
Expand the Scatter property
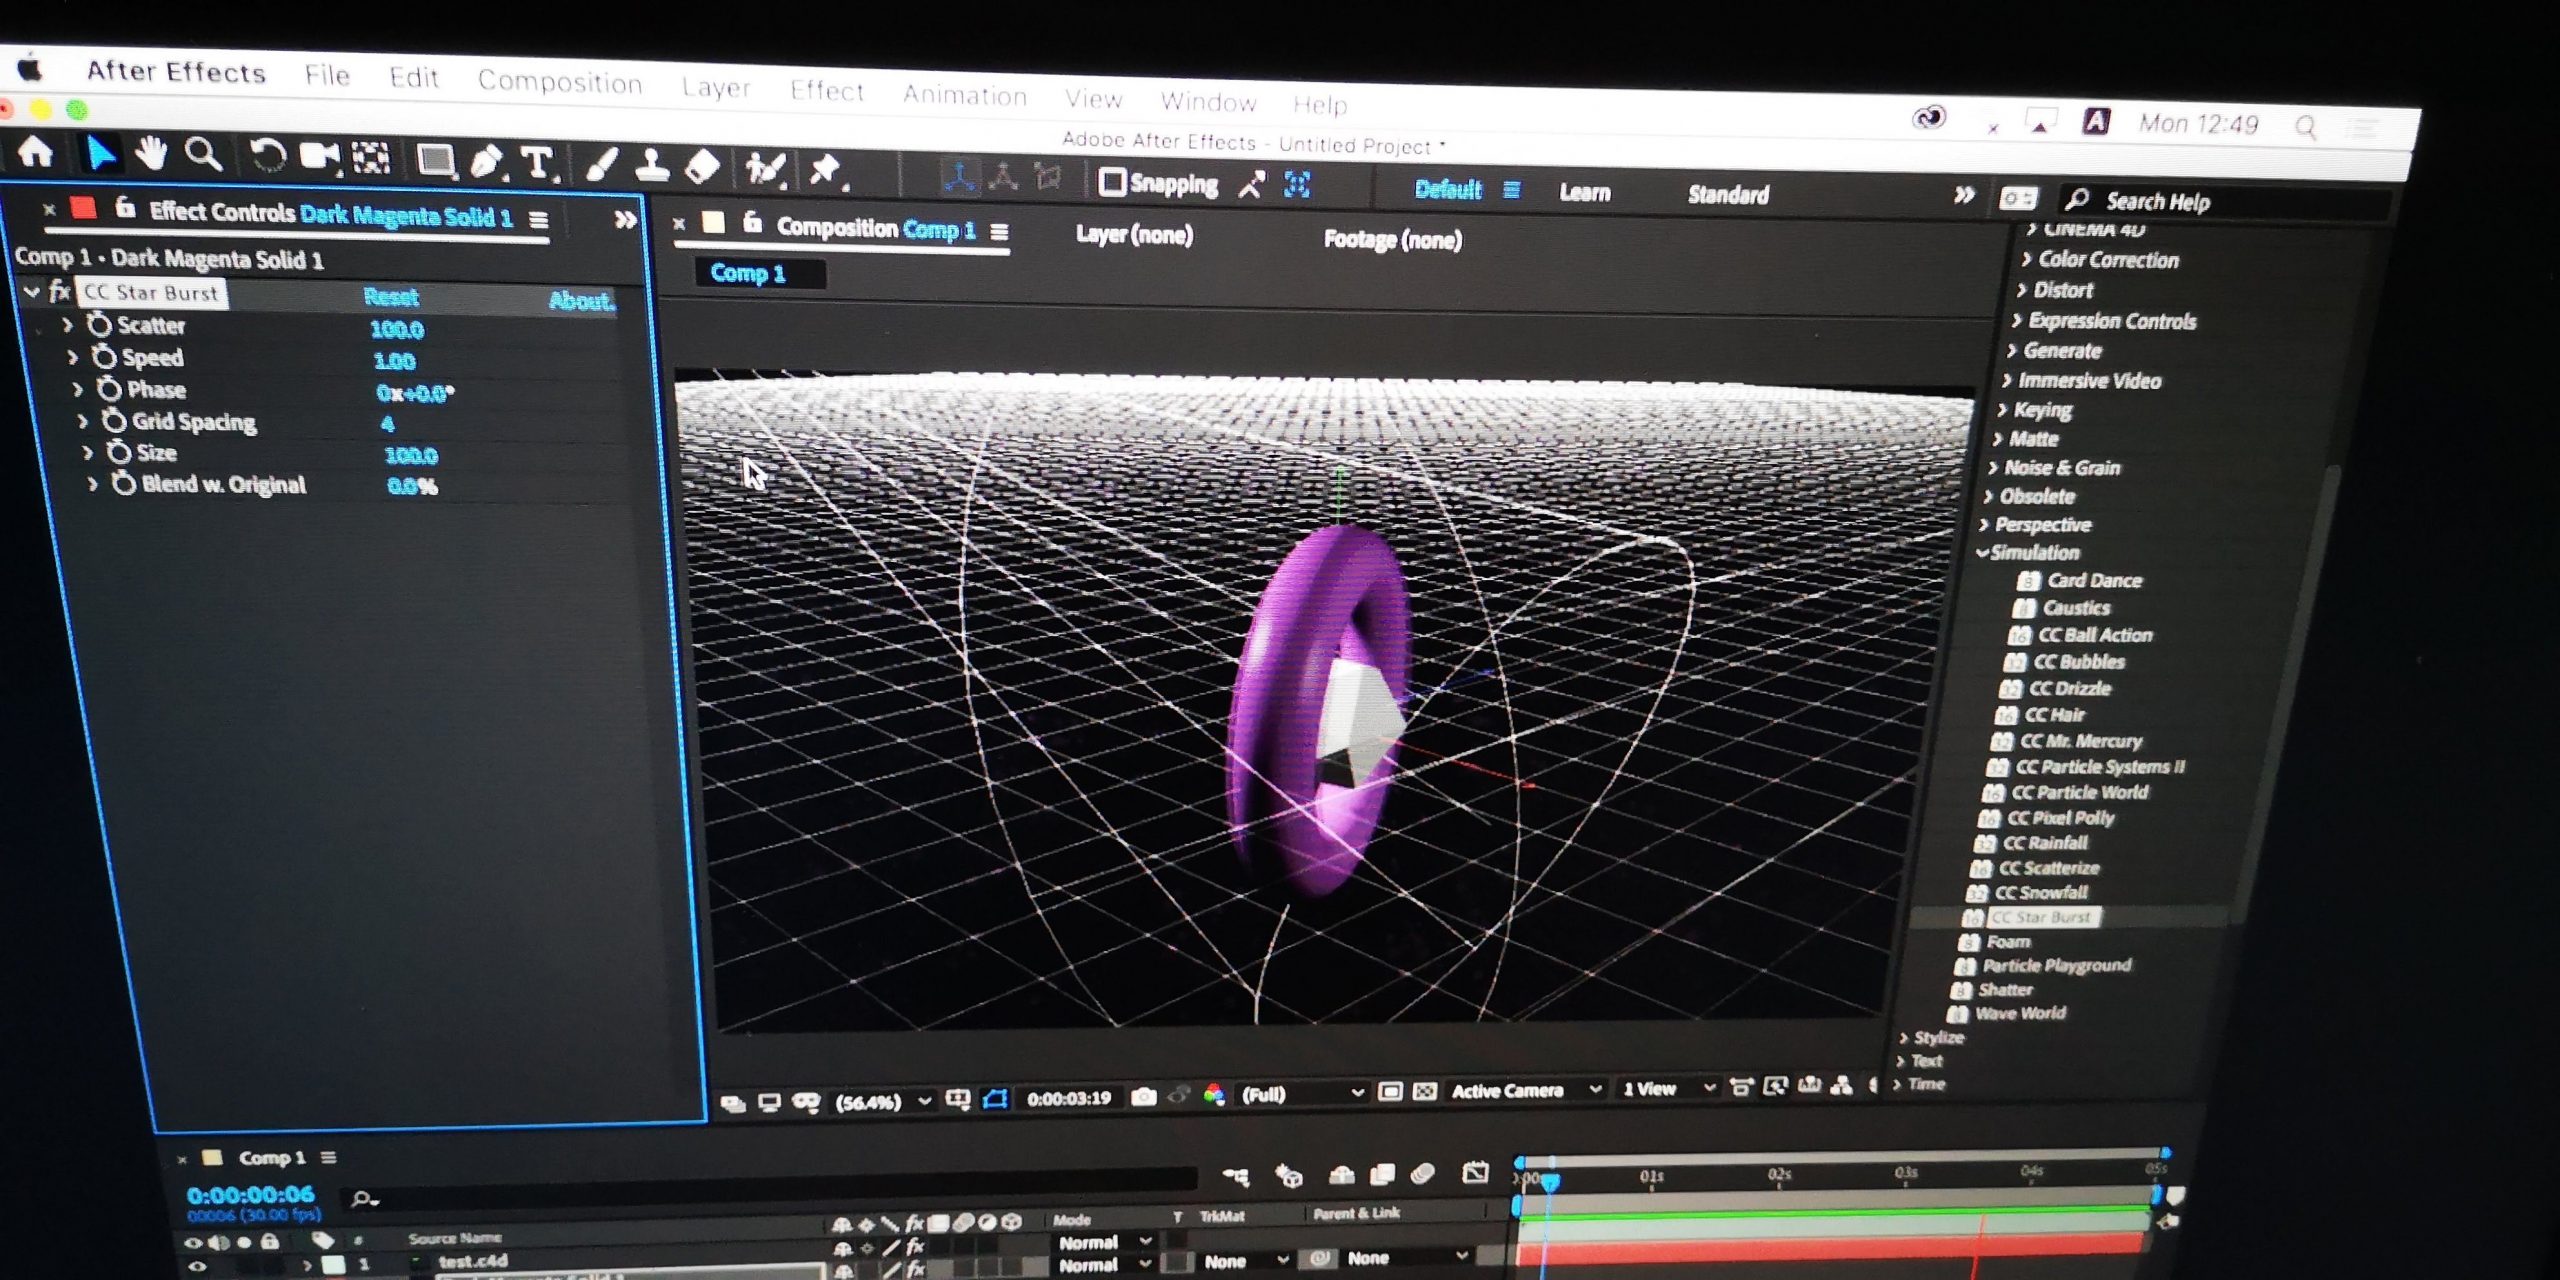tap(68, 324)
